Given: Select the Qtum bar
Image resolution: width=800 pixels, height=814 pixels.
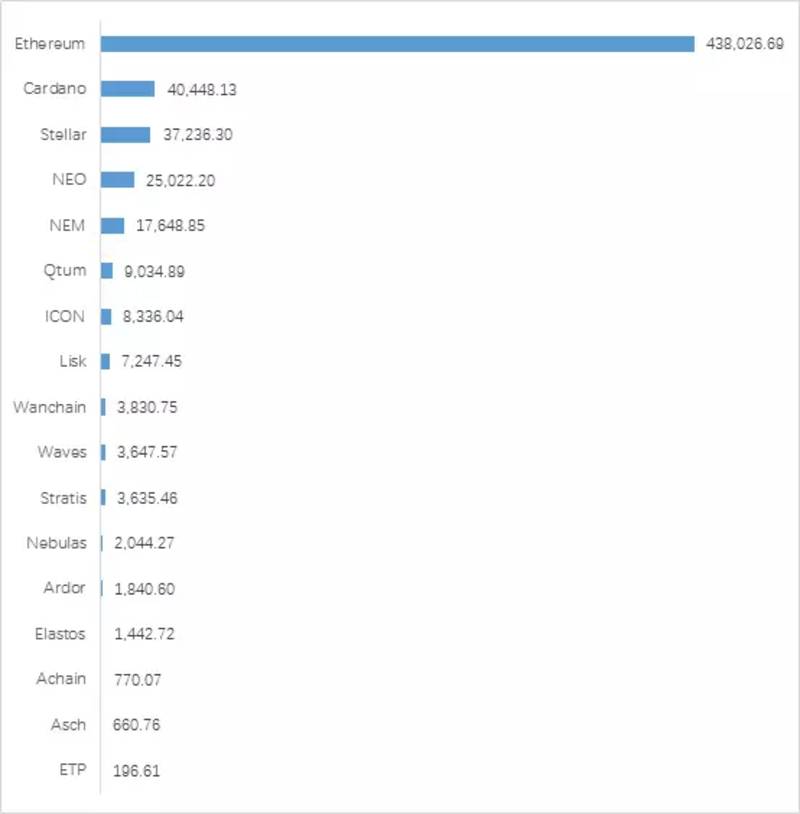Looking at the screenshot, I should [107, 270].
